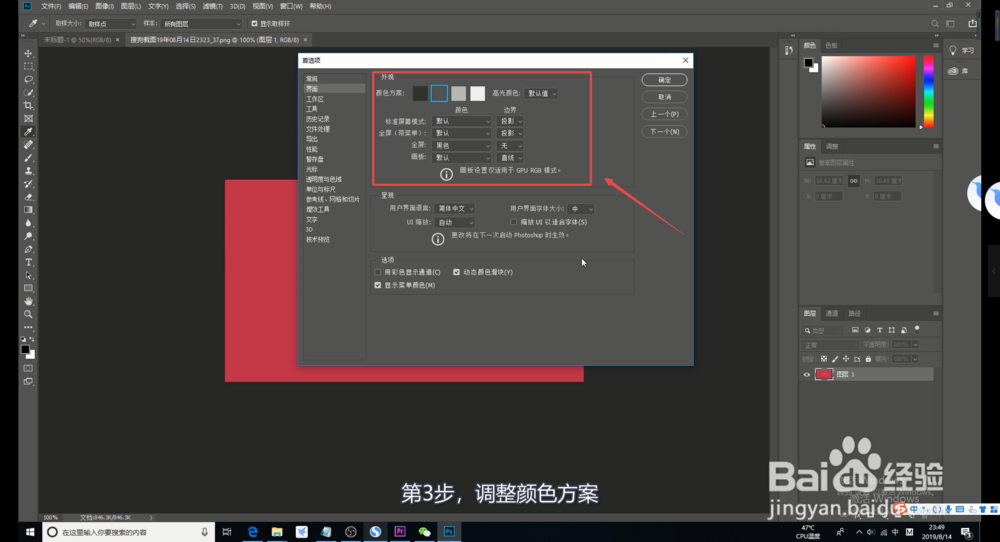Open the 图像(I) menu
Screen dimensions: 1000x542
click(x=105, y=6)
